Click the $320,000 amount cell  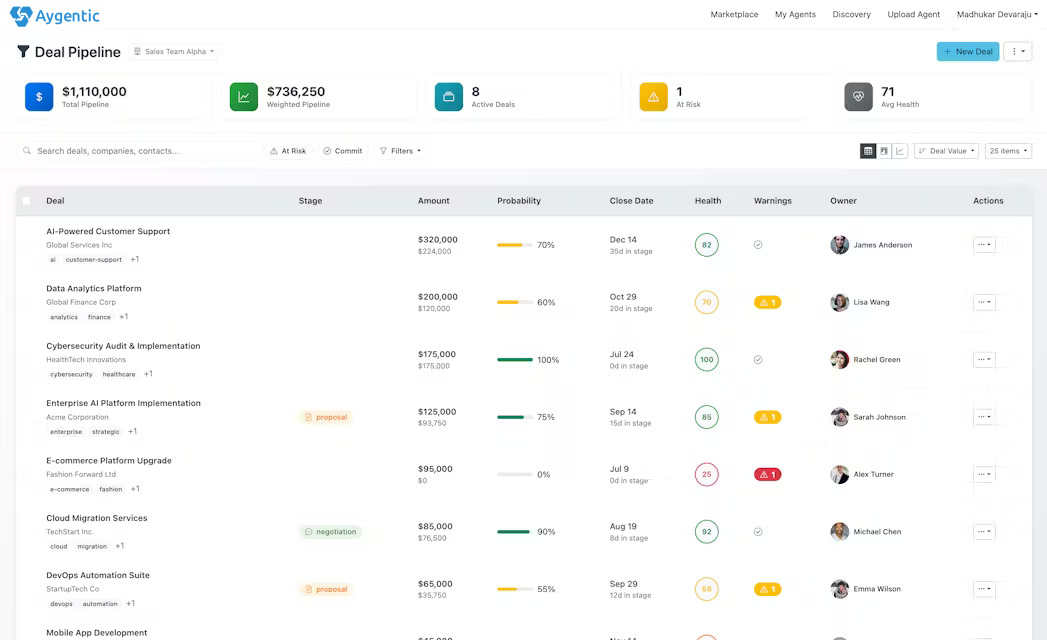click(438, 239)
